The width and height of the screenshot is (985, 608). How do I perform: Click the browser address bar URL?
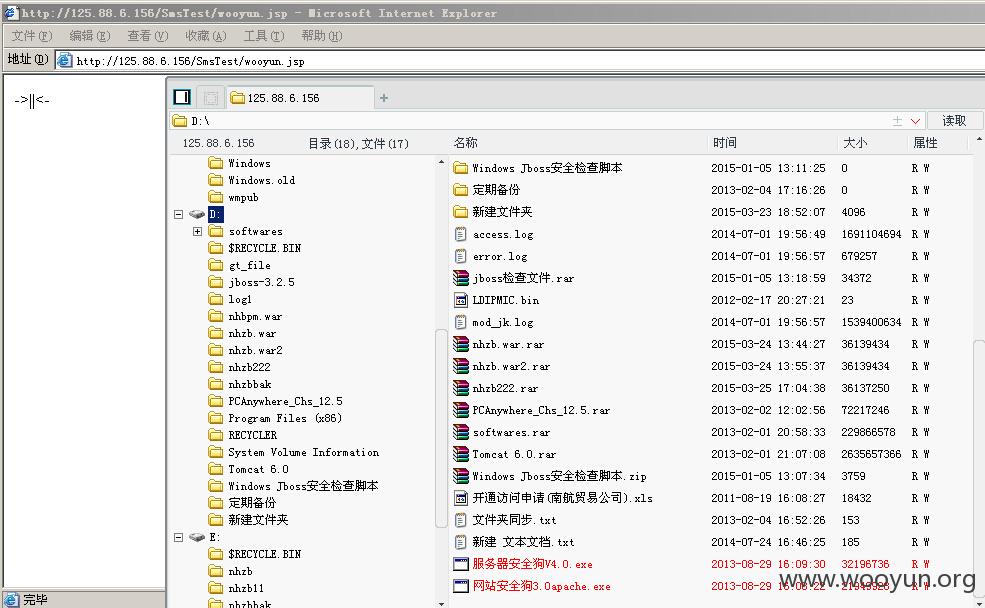click(x=190, y=61)
